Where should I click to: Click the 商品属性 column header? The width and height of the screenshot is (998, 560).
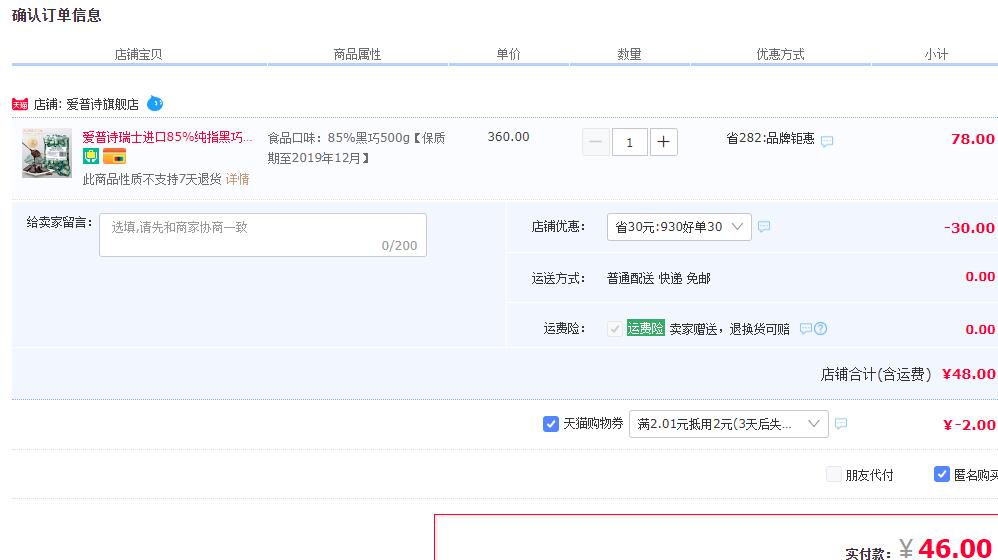point(357,55)
